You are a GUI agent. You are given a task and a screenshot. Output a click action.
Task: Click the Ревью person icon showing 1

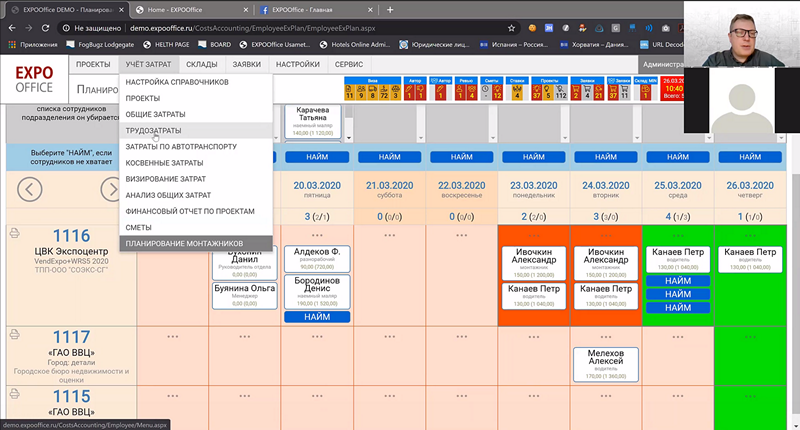pyautogui.click(x=460, y=92)
